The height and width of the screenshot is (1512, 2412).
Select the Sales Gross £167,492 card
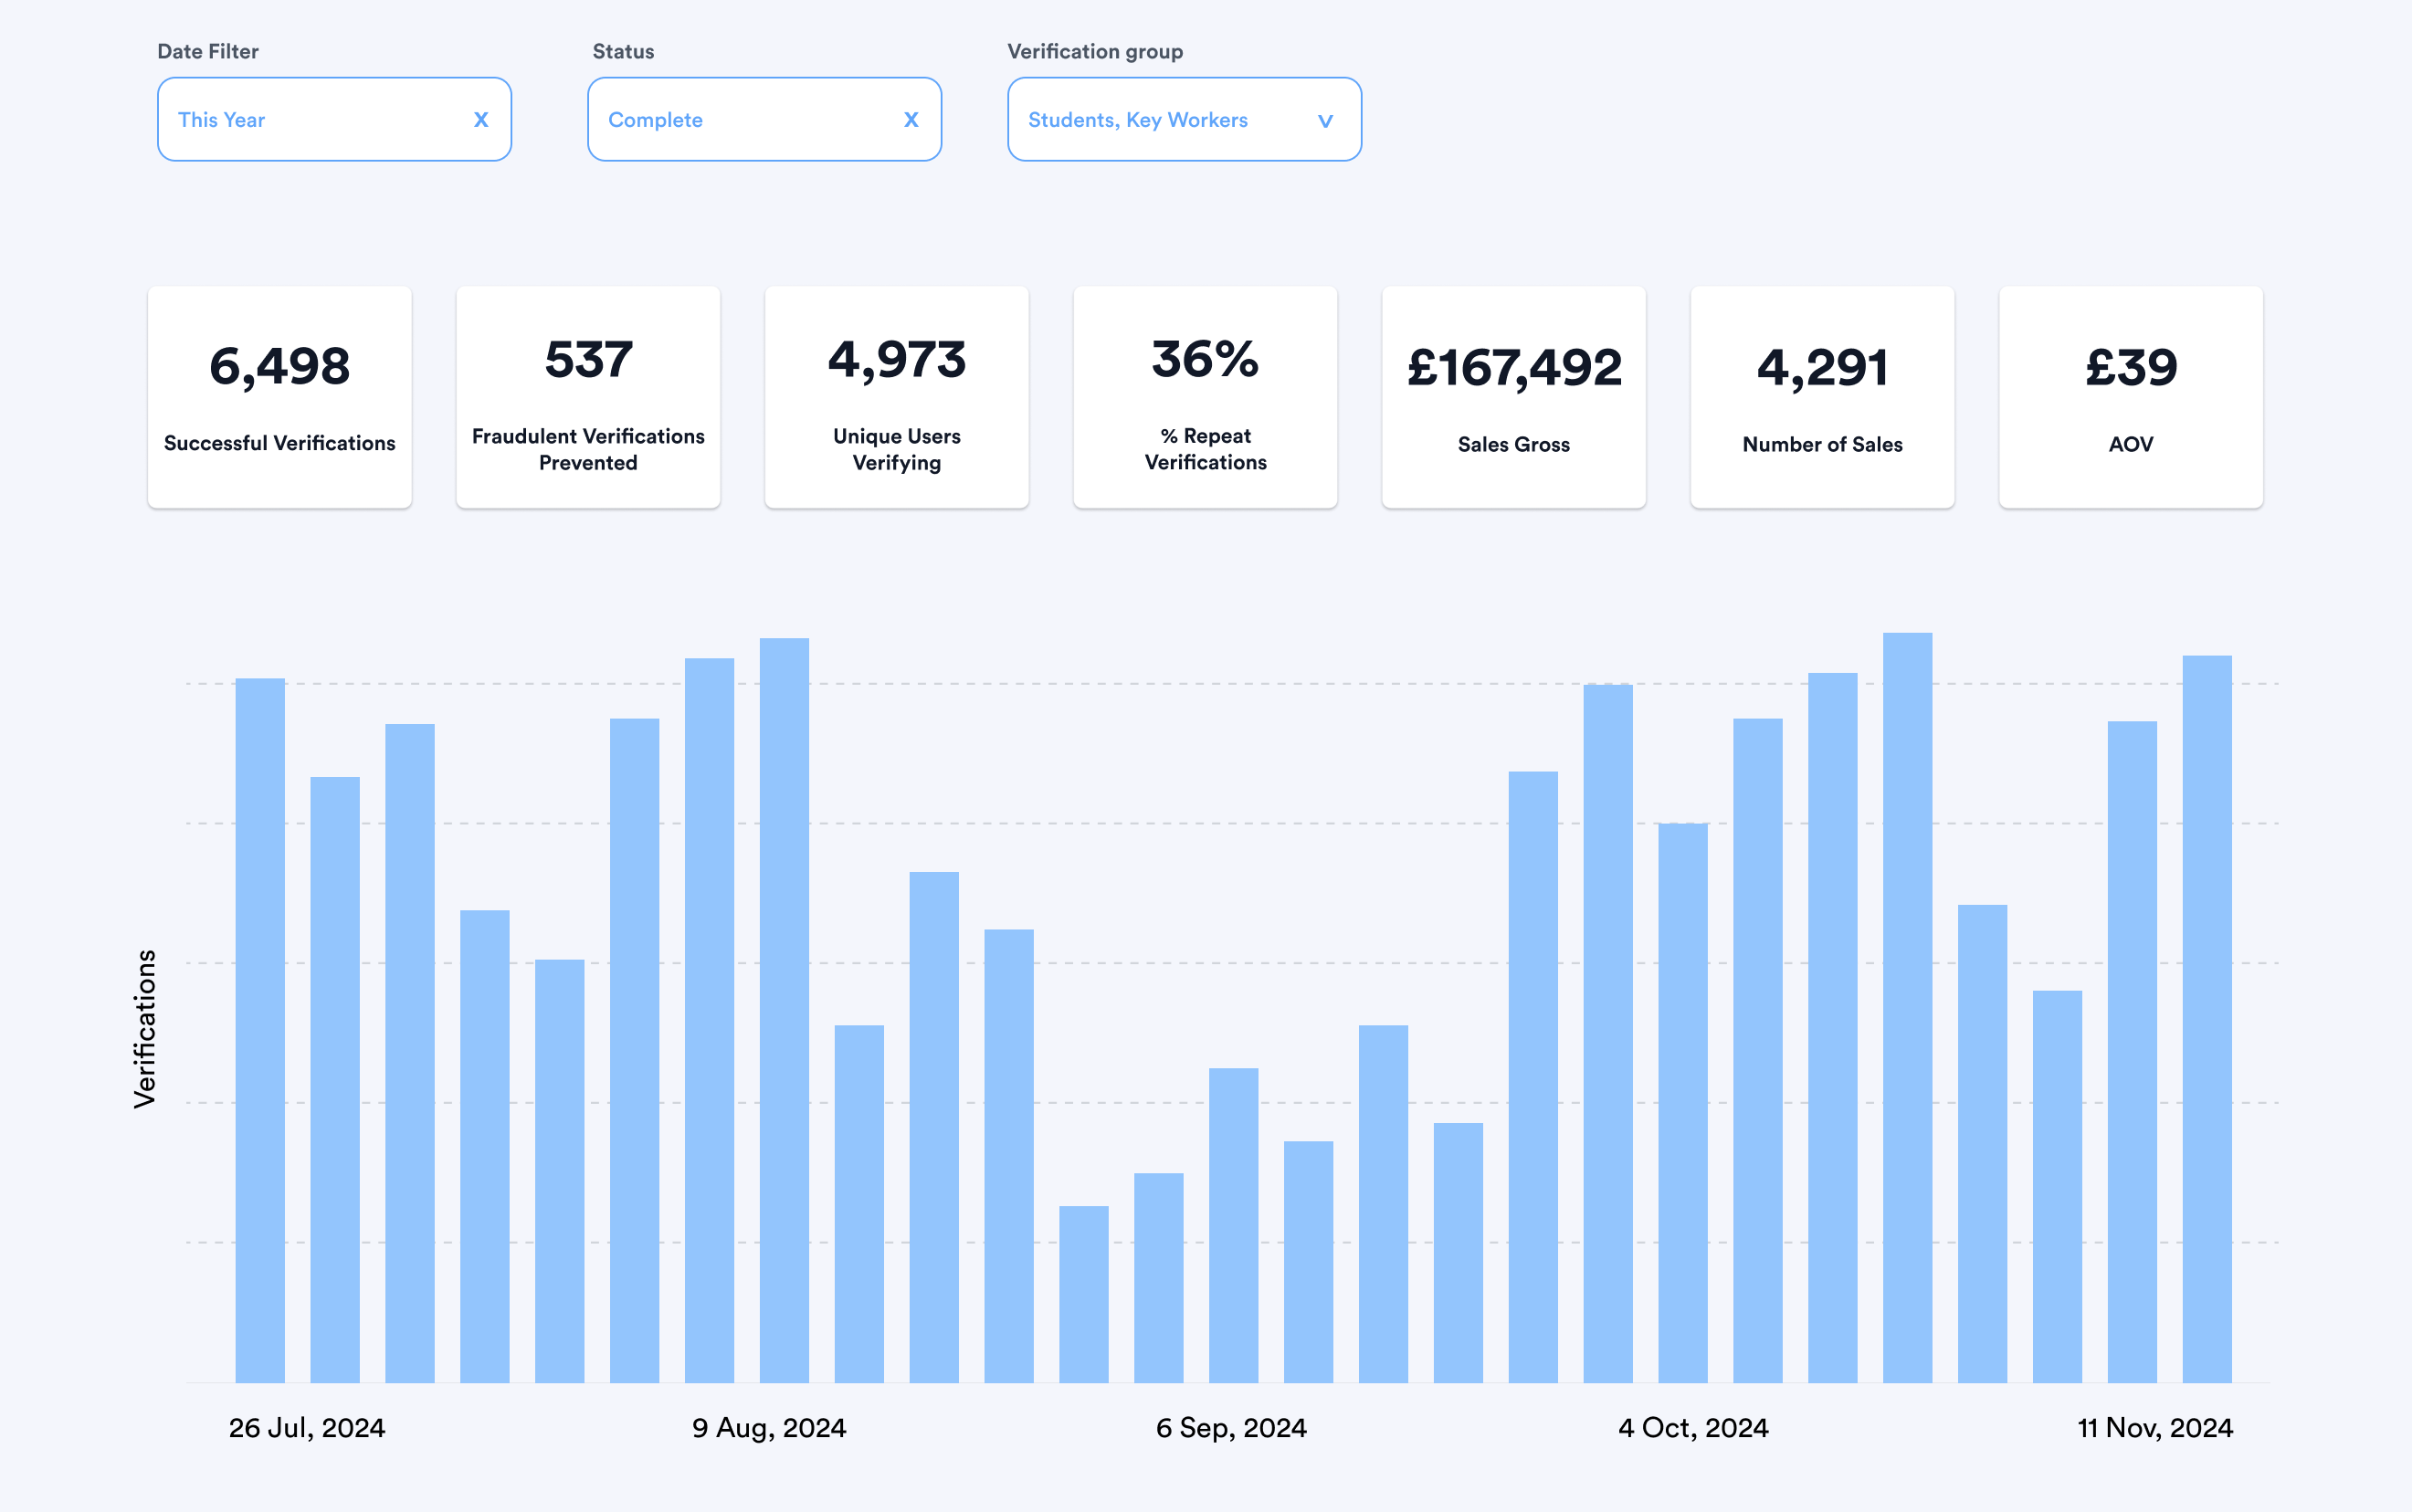coord(1514,398)
